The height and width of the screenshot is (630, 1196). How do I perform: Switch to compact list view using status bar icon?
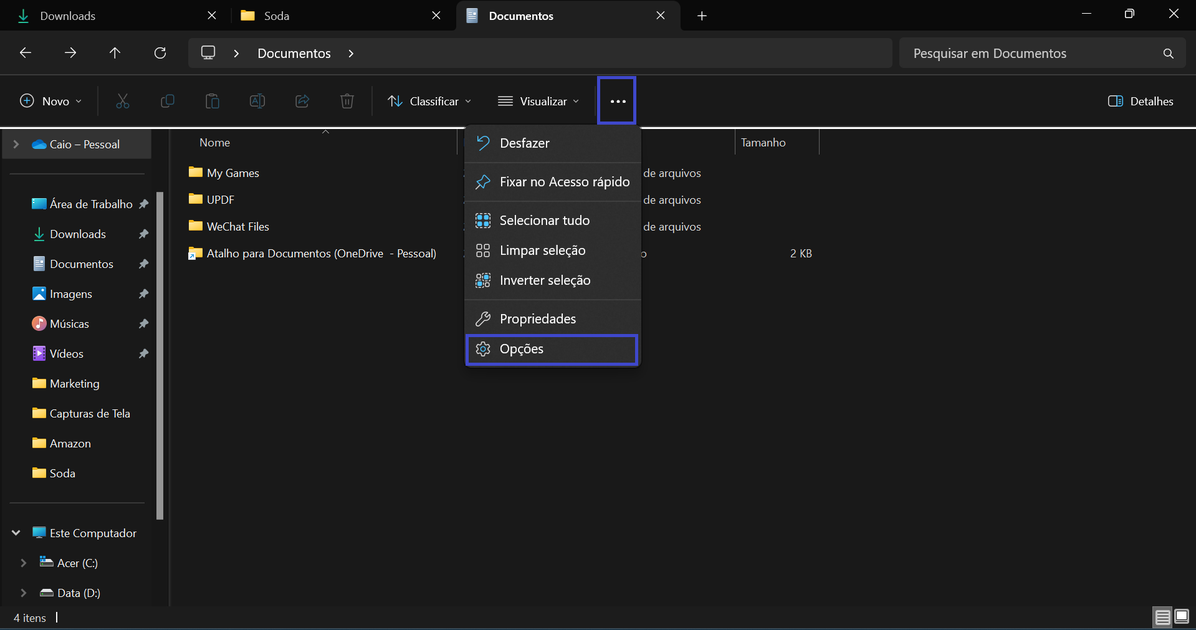(1161, 617)
